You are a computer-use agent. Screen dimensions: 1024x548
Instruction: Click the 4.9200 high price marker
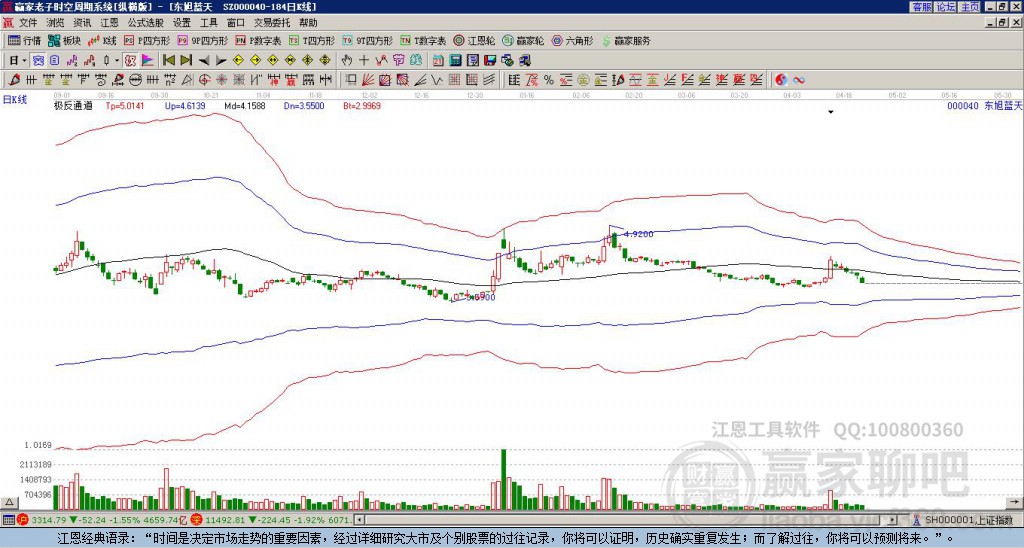pyautogui.click(x=639, y=234)
